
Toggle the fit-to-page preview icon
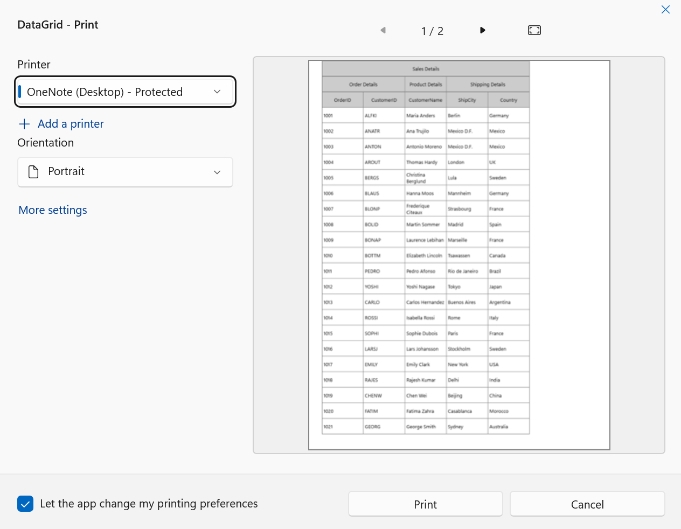[534, 30]
